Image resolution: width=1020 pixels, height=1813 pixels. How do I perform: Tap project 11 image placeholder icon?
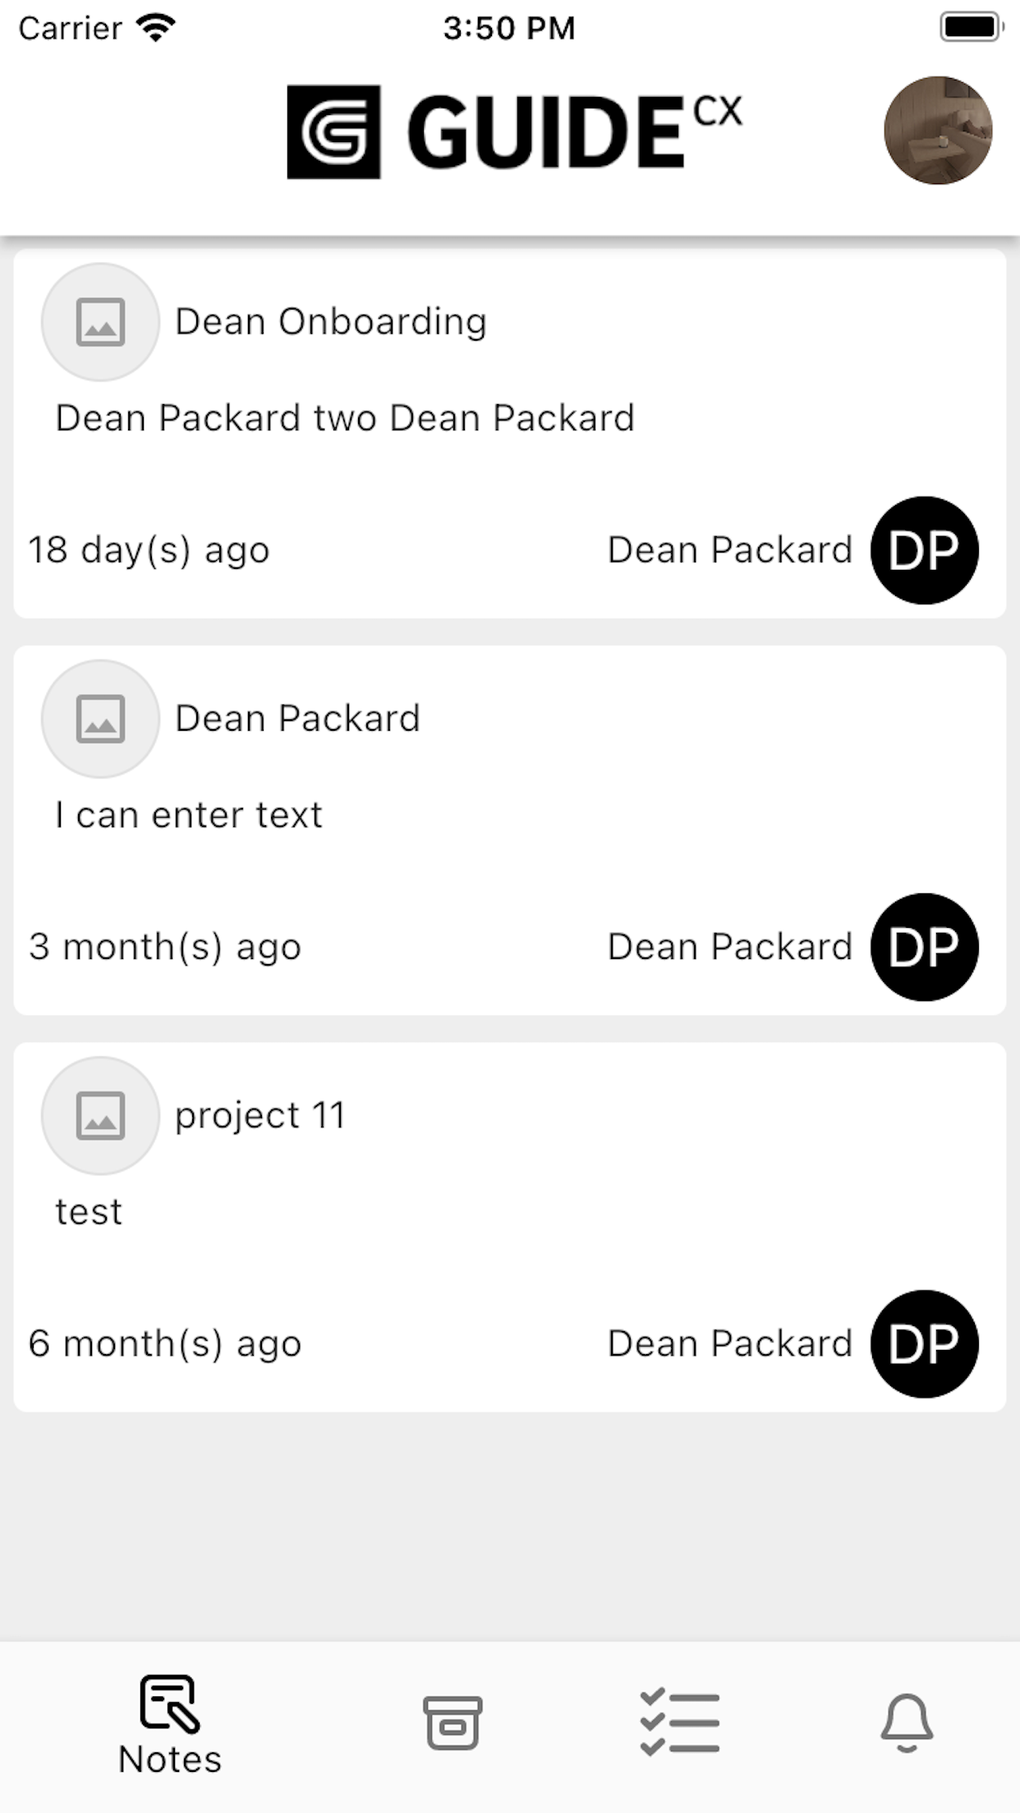point(100,1116)
